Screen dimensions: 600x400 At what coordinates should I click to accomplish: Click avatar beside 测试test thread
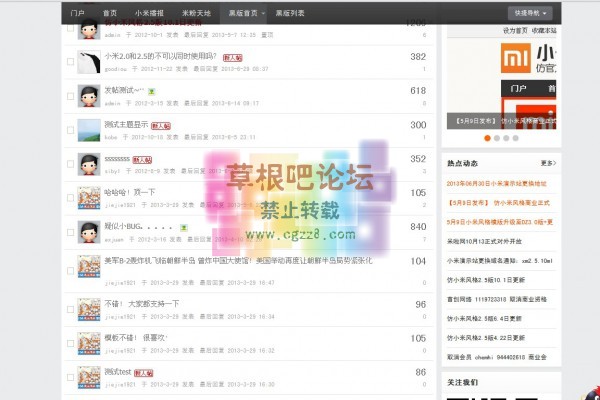click(x=89, y=377)
